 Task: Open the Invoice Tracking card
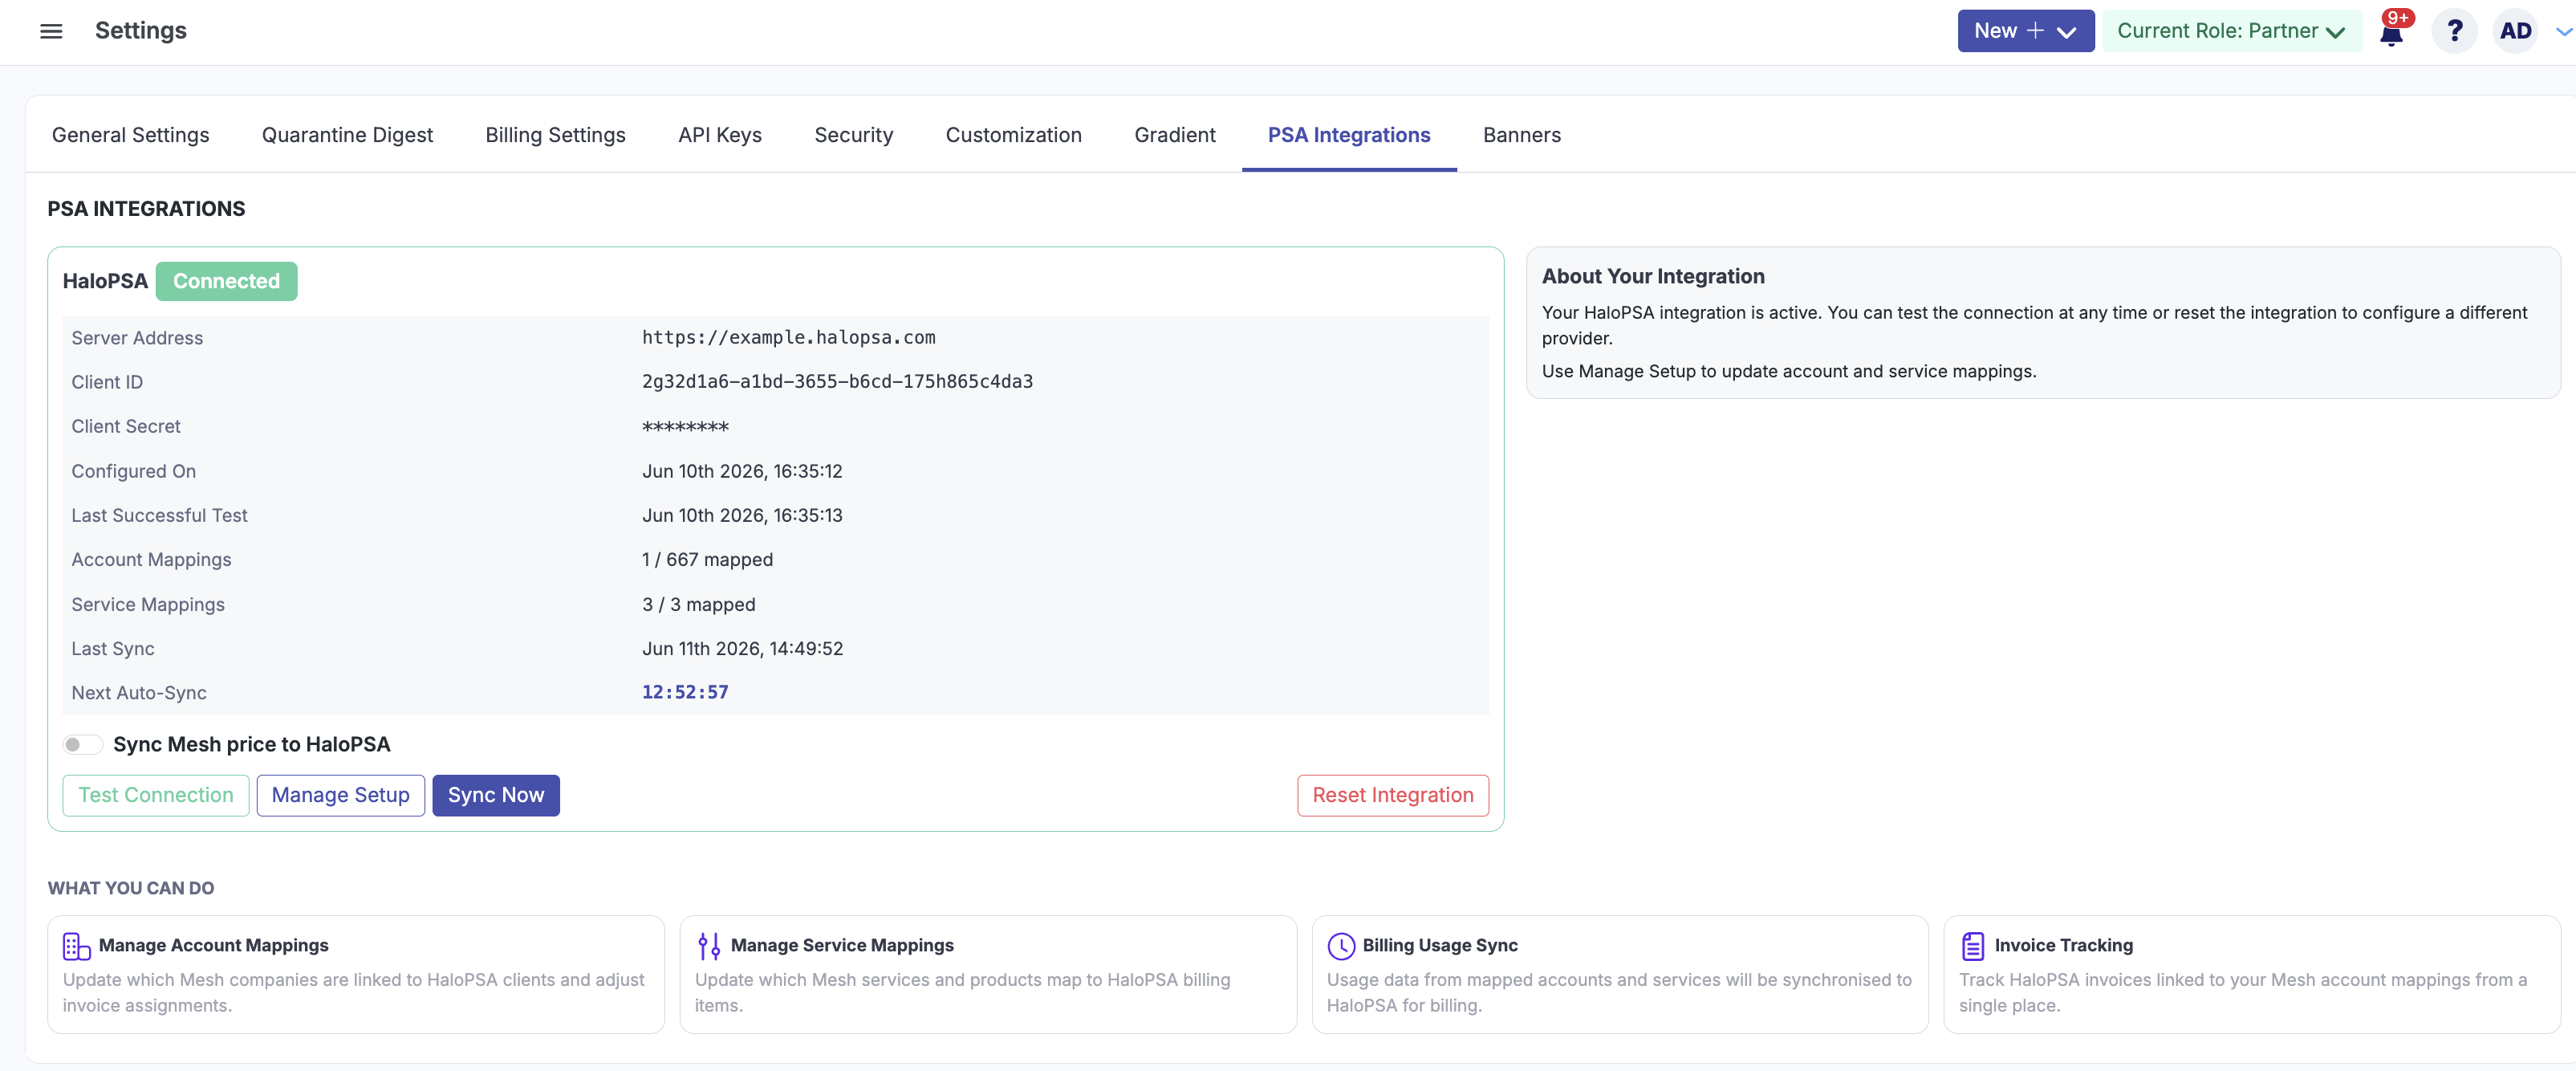(x=2252, y=975)
